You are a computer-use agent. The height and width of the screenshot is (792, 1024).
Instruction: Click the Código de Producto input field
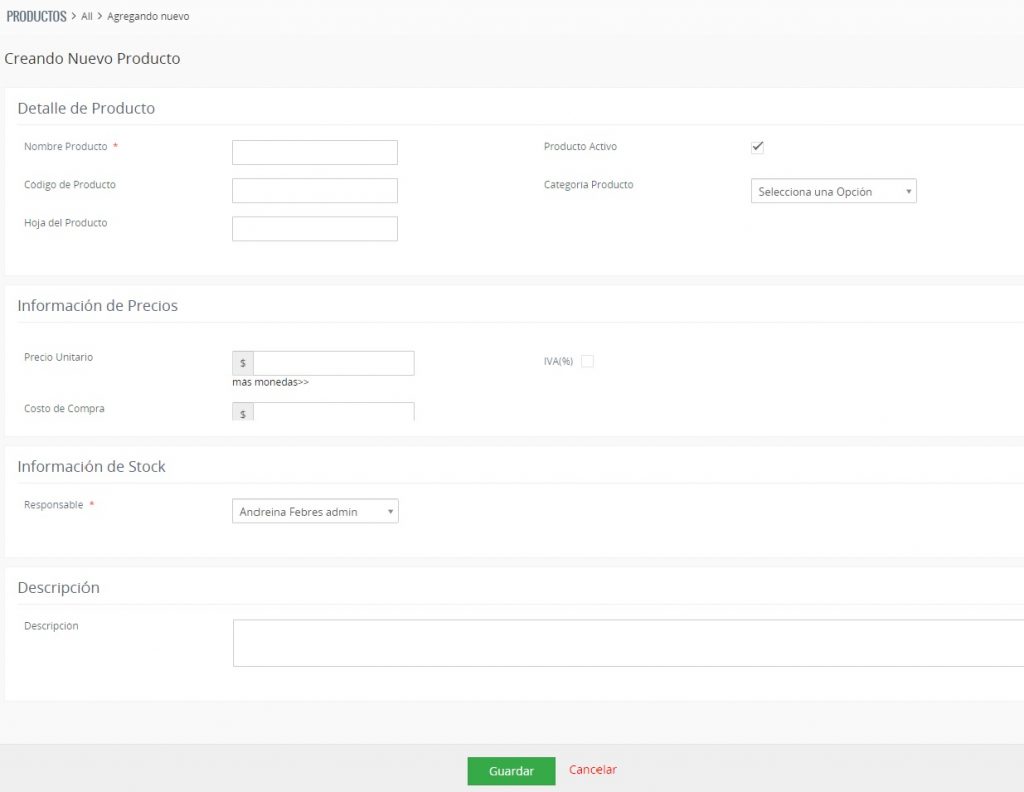point(314,191)
